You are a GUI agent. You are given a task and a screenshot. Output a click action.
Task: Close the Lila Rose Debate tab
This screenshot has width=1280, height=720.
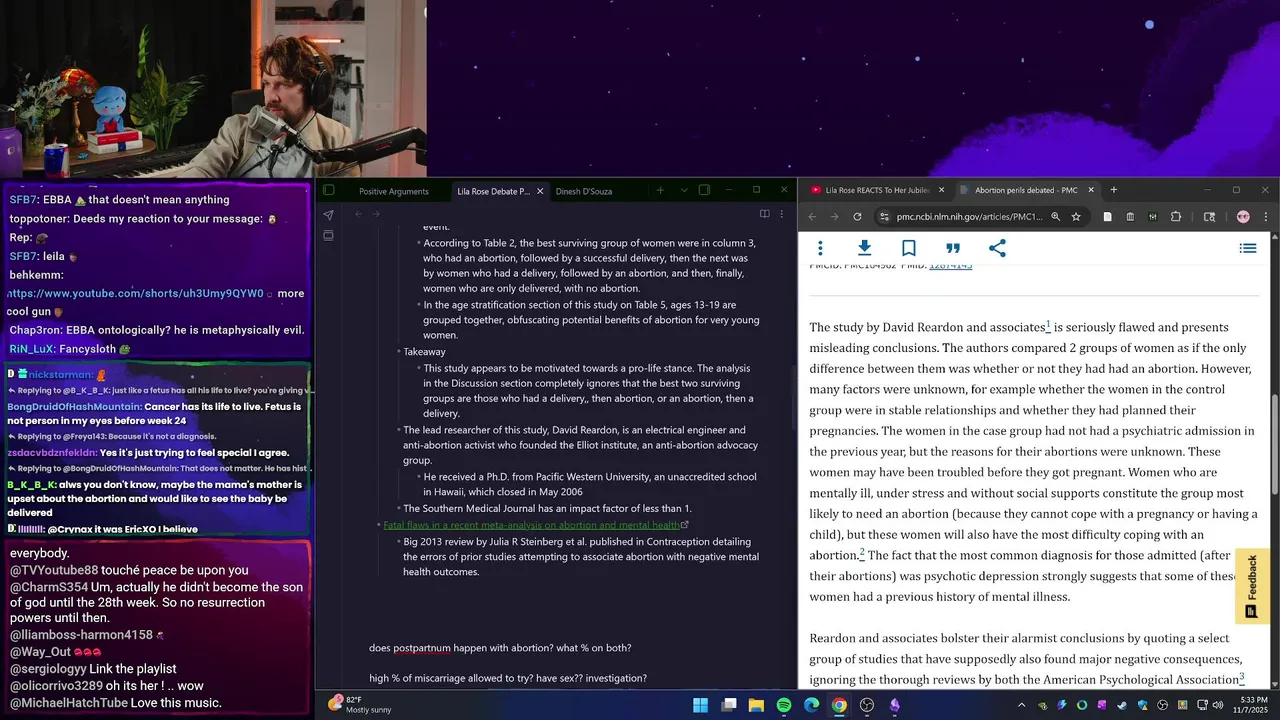coord(540,191)
